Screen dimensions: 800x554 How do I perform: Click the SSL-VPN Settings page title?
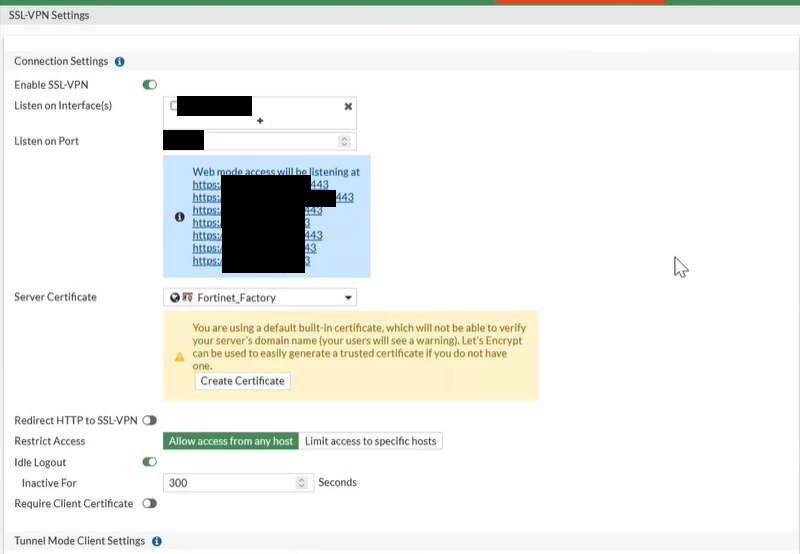point(49,15)
